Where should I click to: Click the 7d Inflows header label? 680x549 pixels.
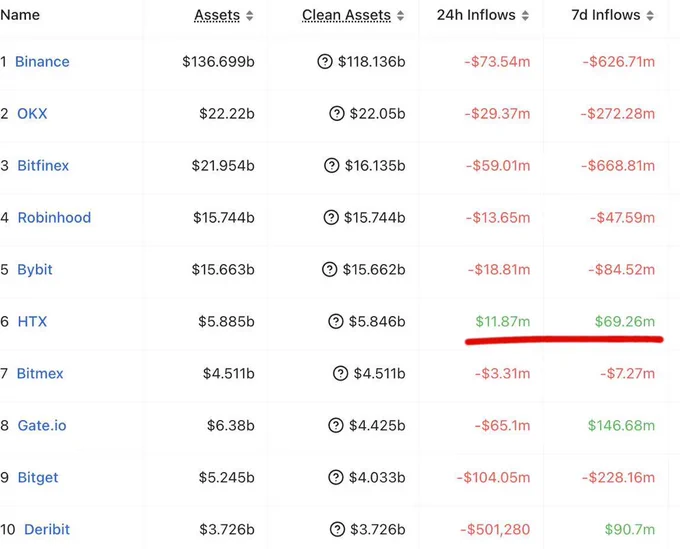(605, 15)
